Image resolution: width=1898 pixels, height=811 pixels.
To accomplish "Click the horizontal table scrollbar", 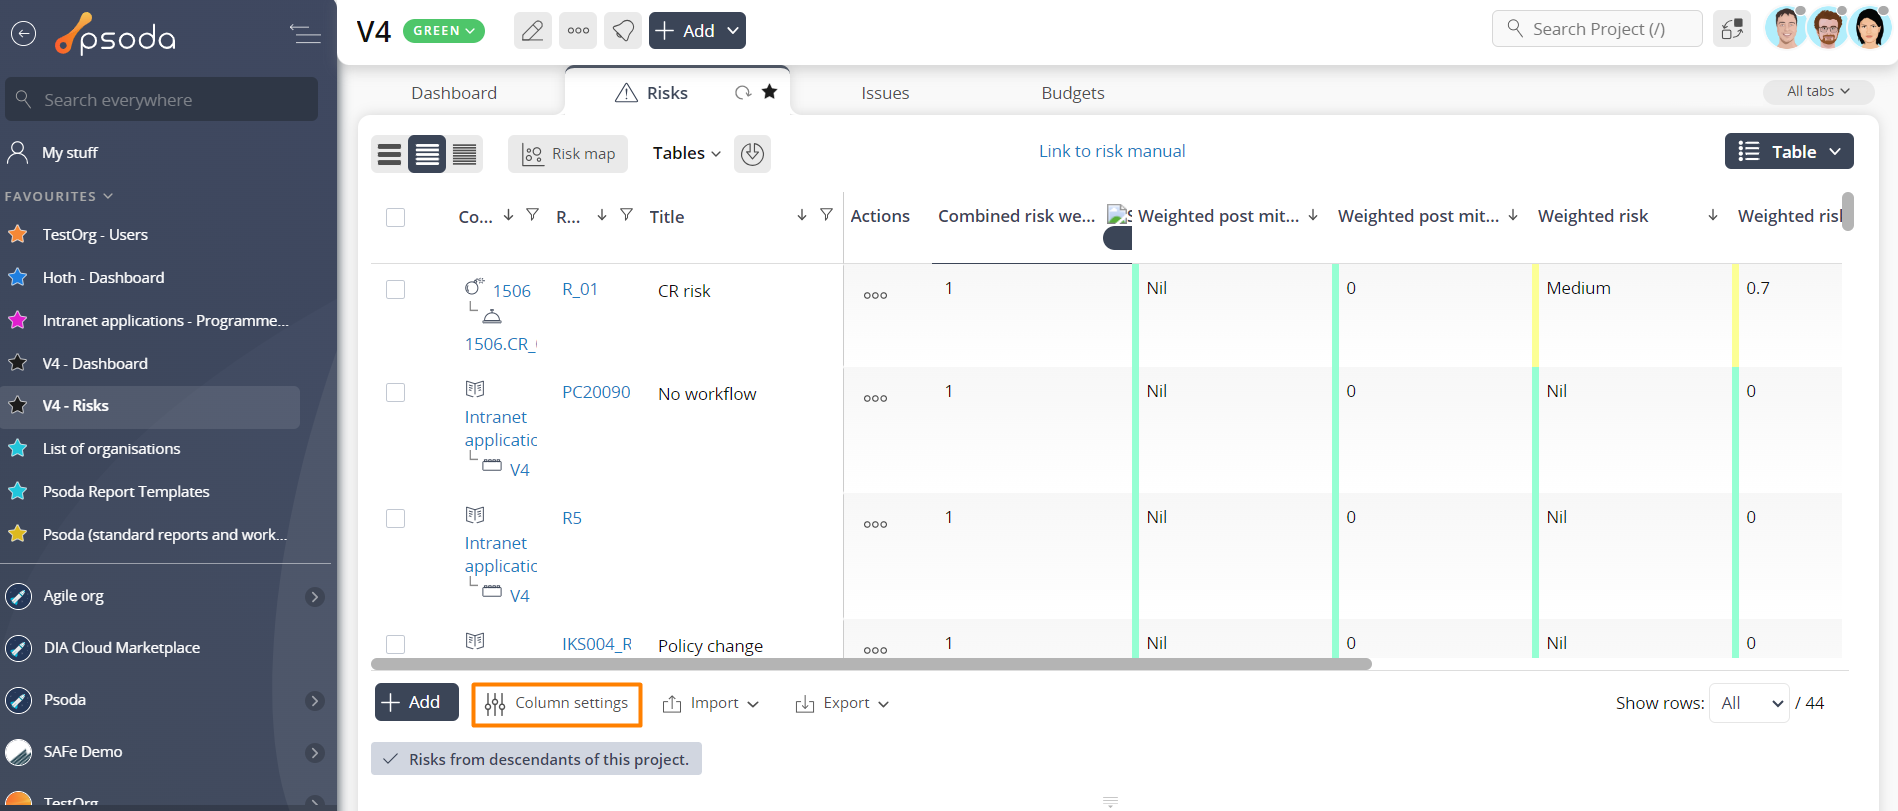I will 871,664.
